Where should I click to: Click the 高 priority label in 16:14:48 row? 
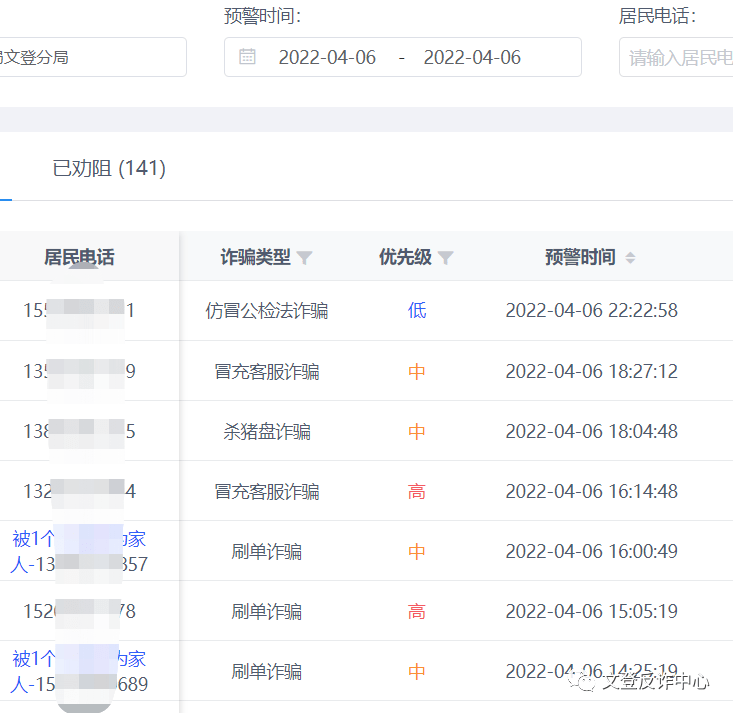tap(417, 492)
